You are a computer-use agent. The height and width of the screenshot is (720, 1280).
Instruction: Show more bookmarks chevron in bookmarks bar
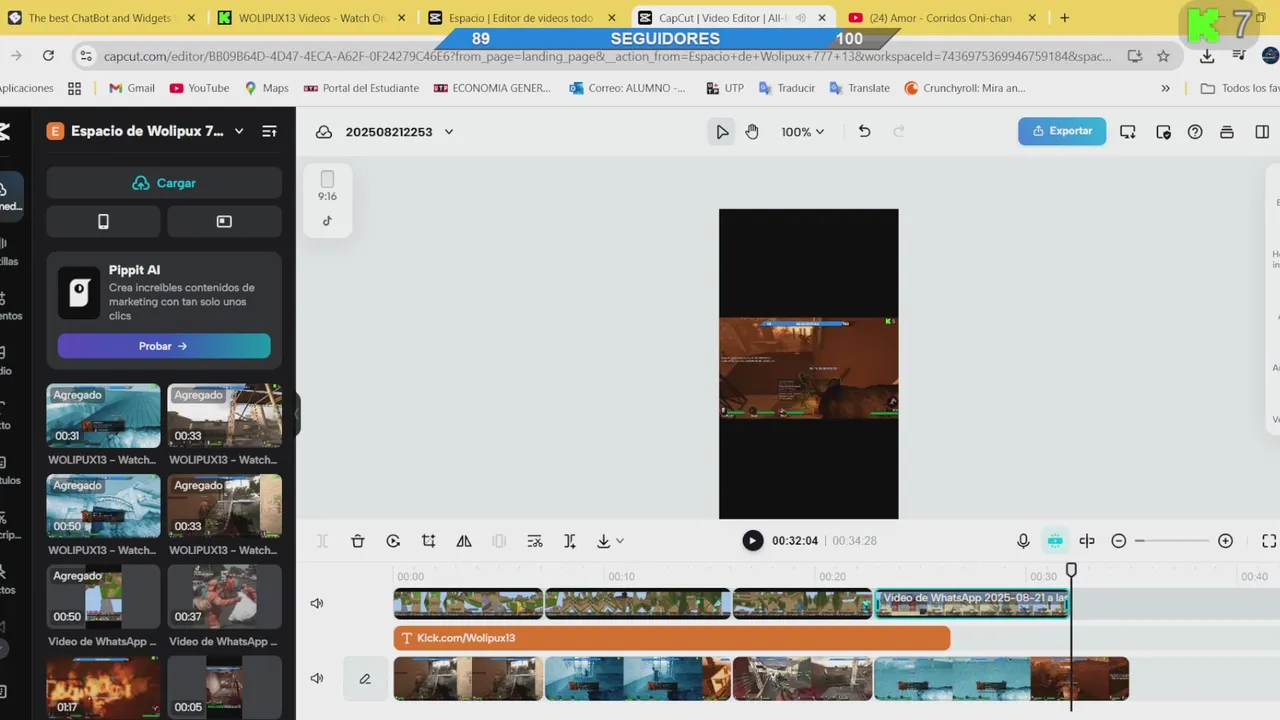pos(1165,88)
